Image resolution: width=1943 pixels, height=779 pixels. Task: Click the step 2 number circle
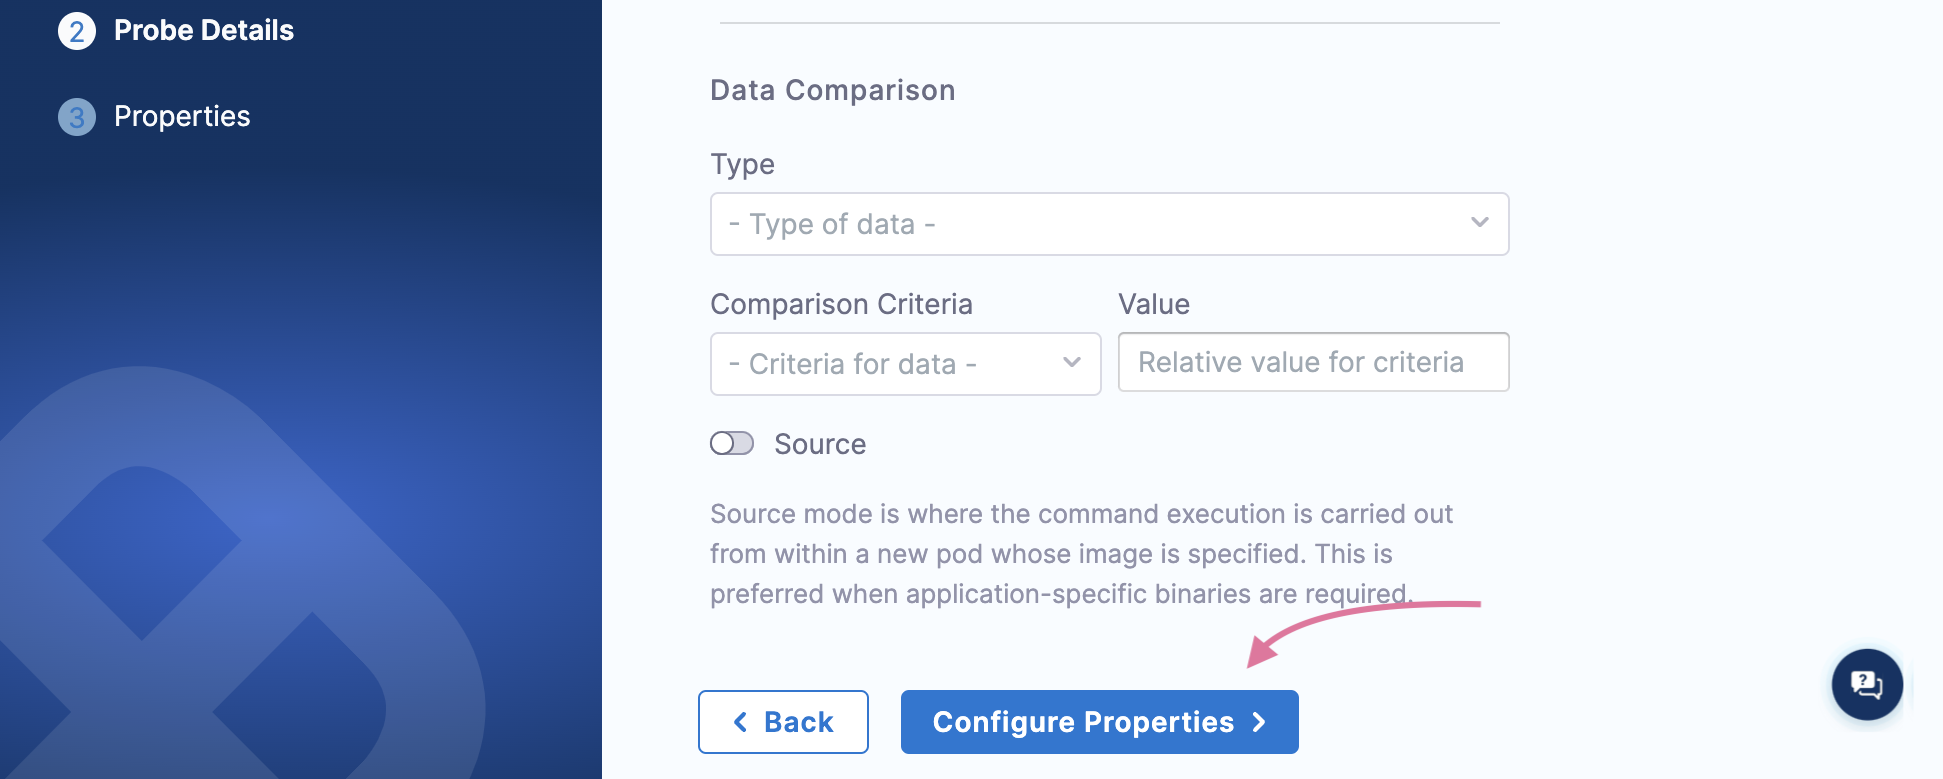[77, 31]
